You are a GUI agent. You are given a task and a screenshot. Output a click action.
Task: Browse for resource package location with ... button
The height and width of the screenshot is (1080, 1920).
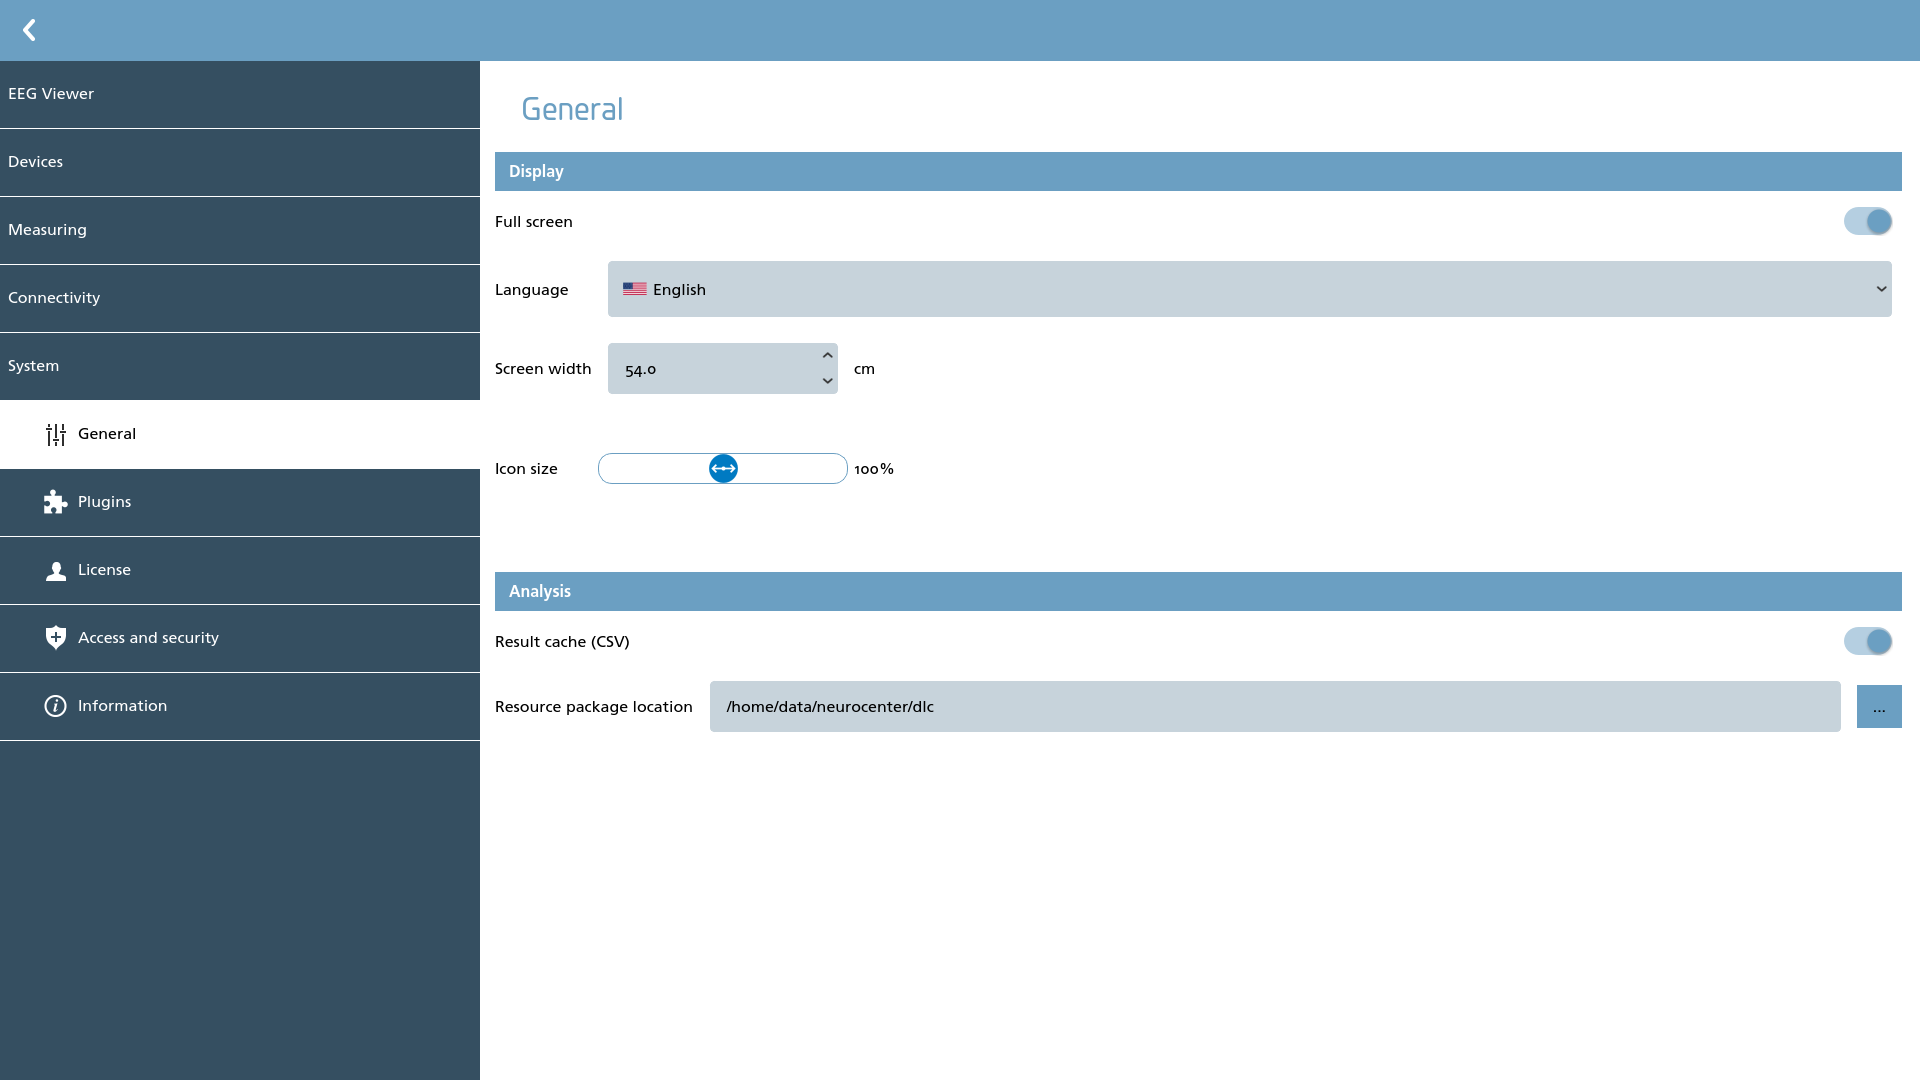(x=1879, y=706)
